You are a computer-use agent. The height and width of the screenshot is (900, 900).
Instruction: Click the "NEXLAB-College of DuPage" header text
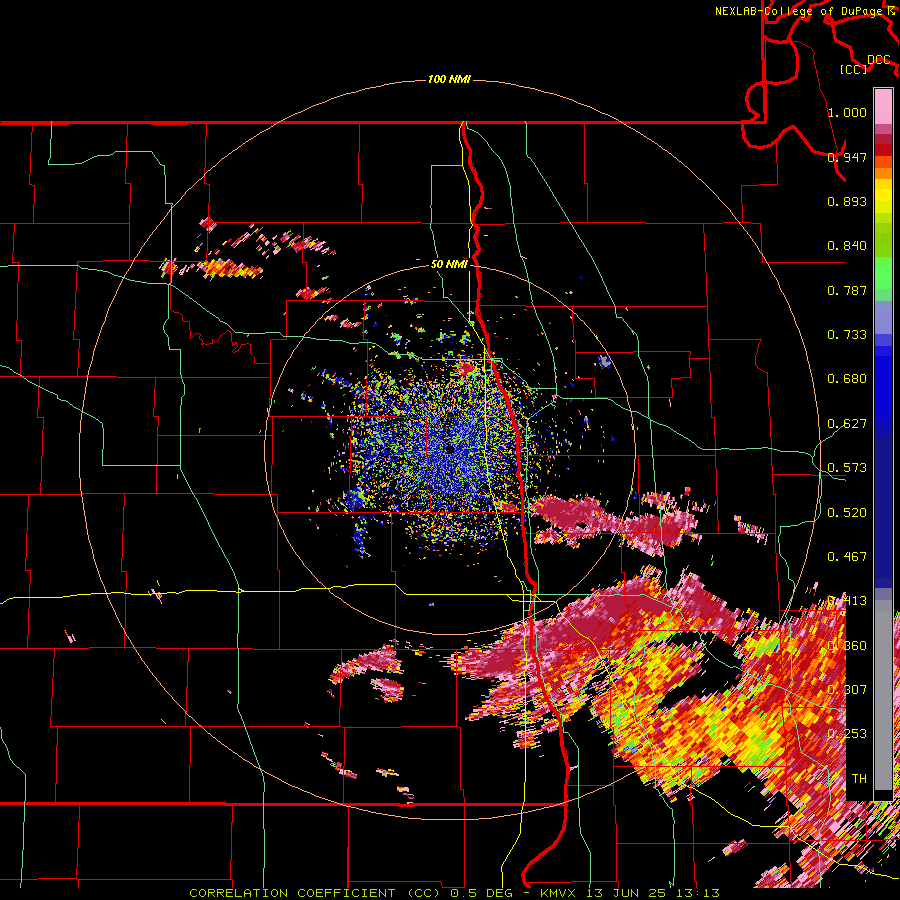click(801, 11)
